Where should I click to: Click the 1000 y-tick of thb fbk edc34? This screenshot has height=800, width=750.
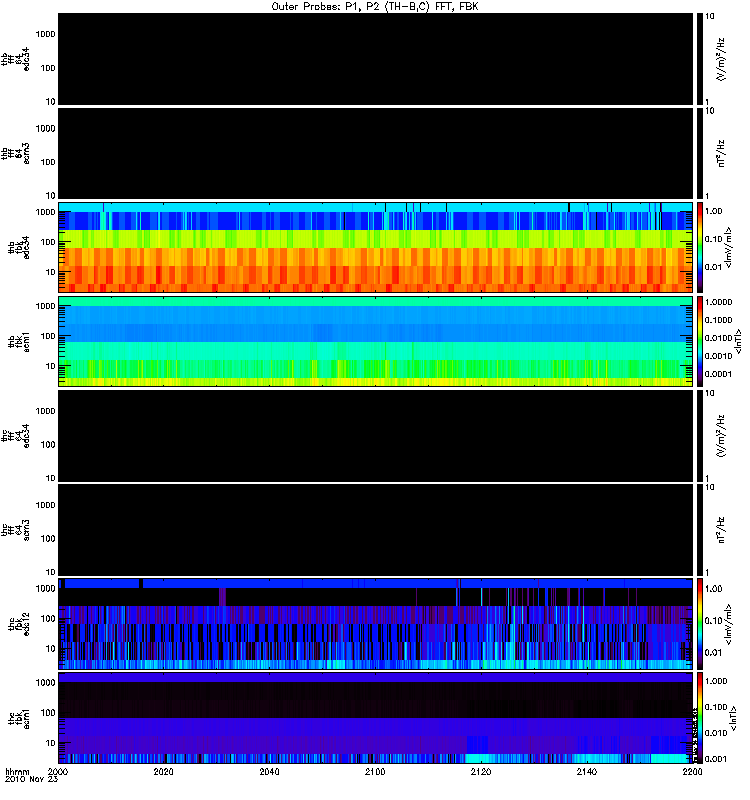coord(45,212)
